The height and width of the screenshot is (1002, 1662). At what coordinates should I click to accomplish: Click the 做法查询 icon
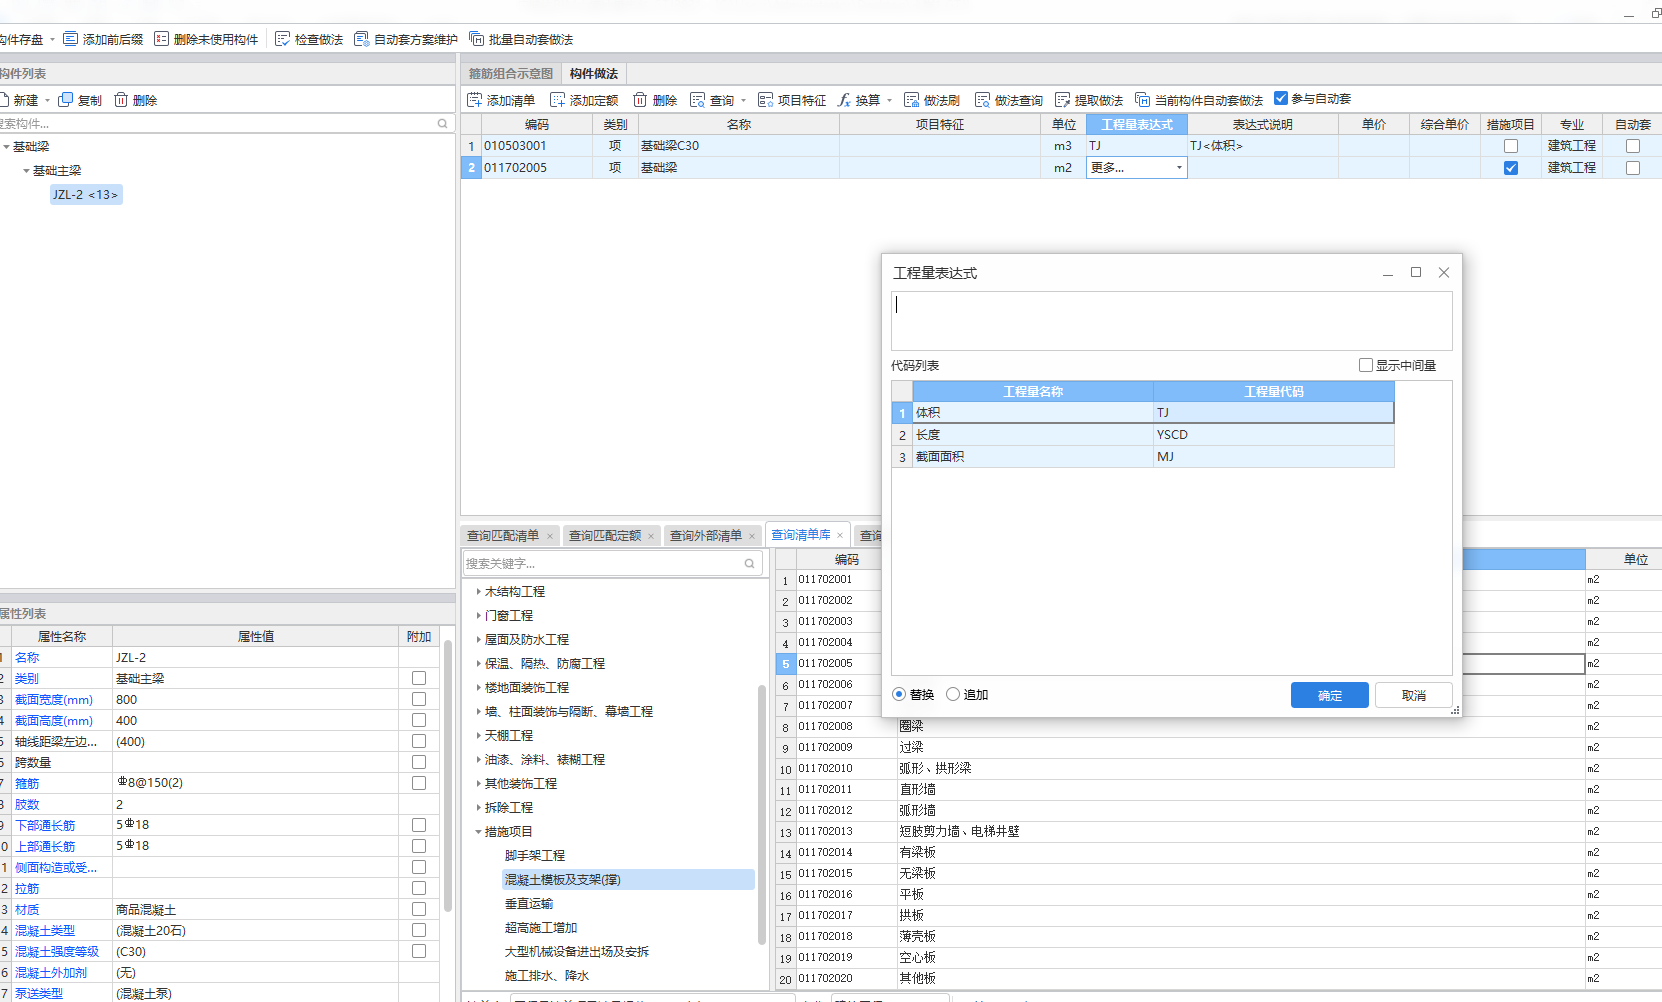point(983,100)
